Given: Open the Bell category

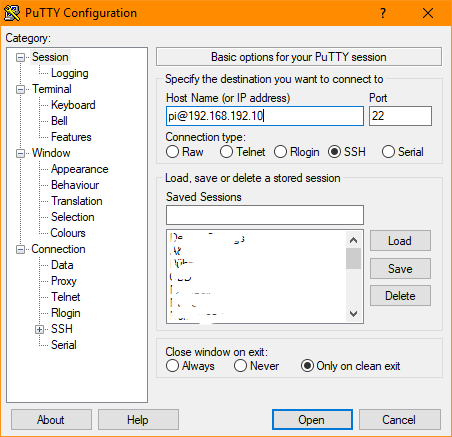Looking at the screenshot, I should pyautogui.click(x=59, y=121).
